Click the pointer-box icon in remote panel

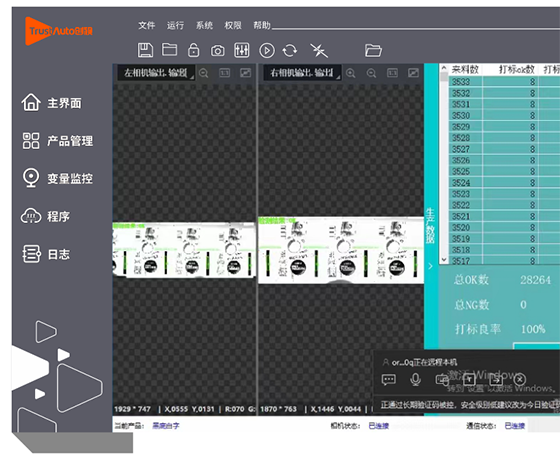coord(469,379)
